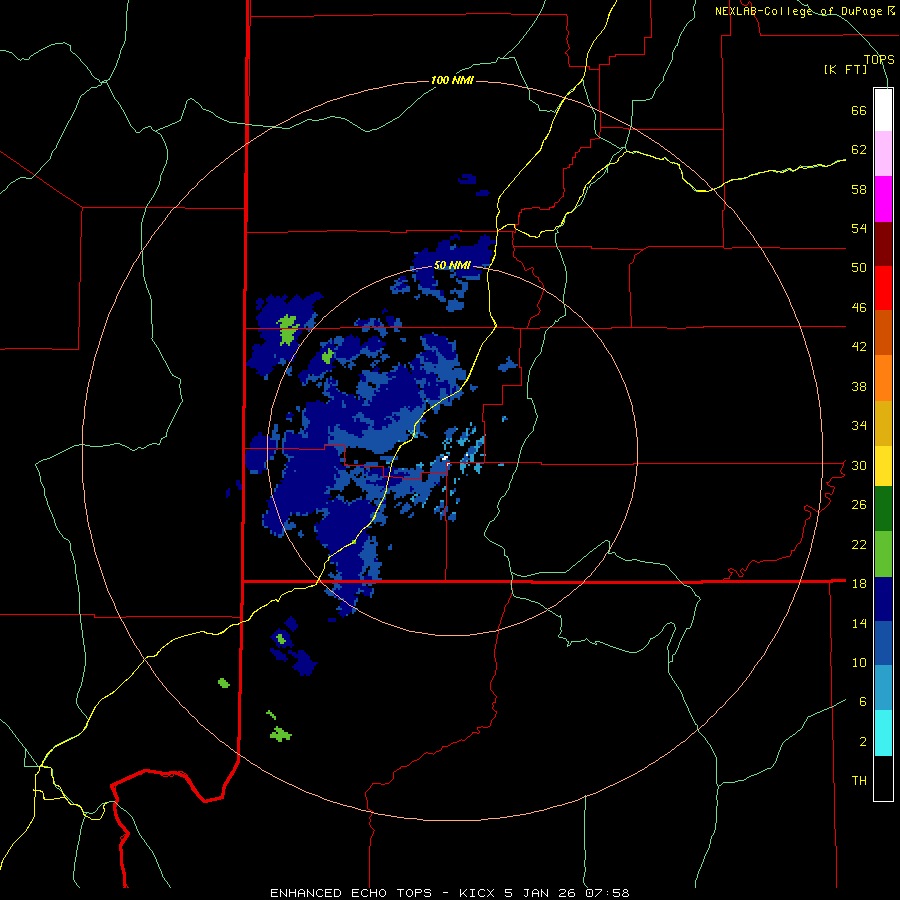Pick the cyan legend swatch
900x900 pixels.
[883, 733]
